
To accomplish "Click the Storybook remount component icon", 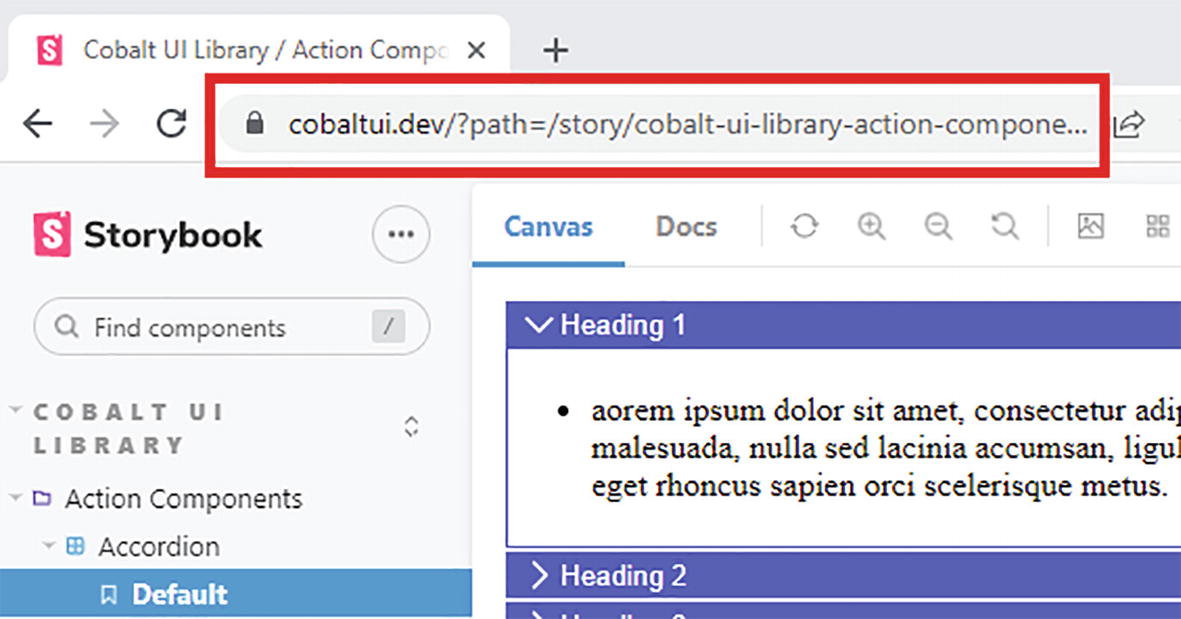I will coord(804,227).
